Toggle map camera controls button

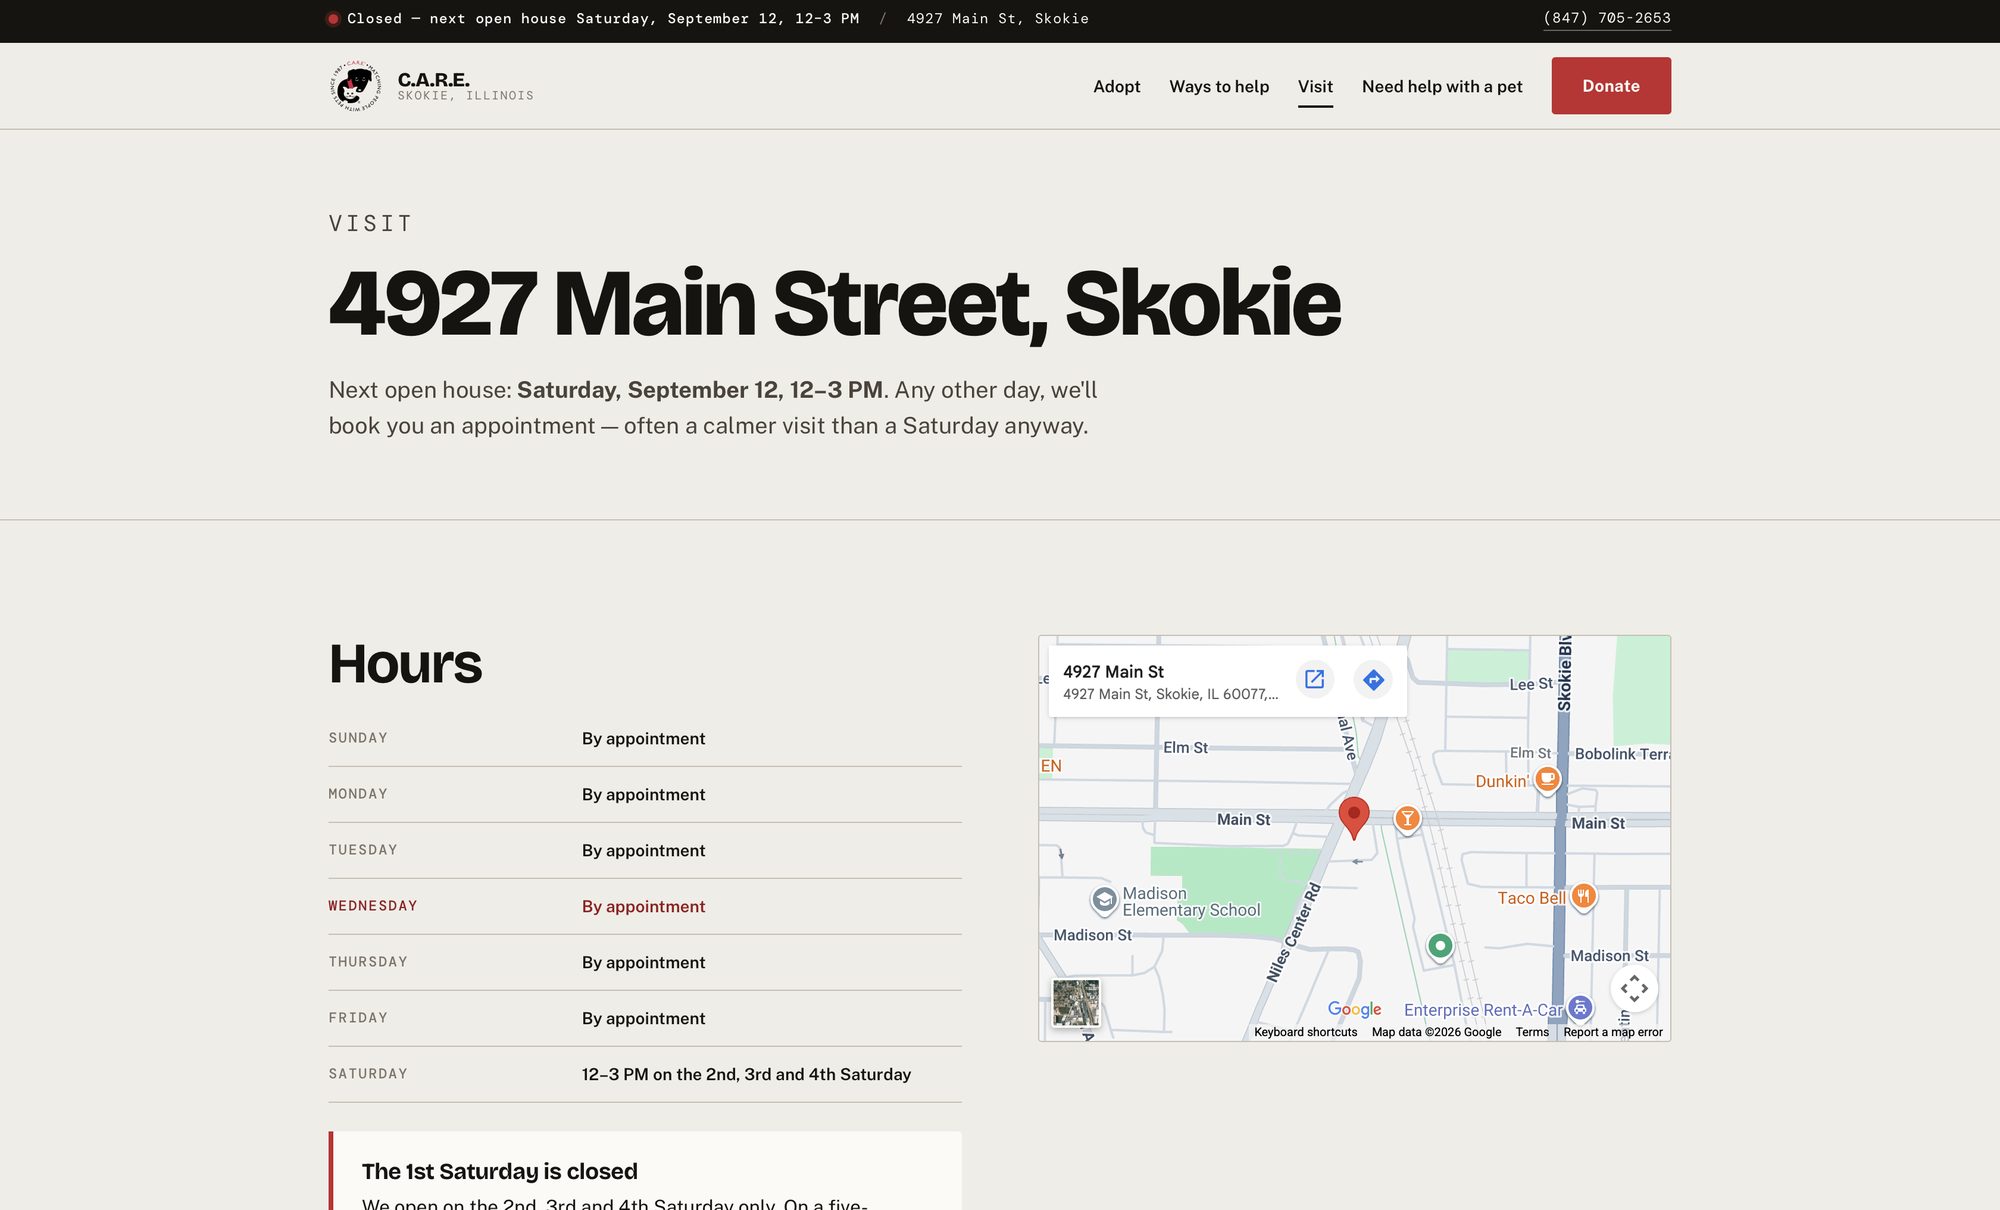click(1634, 989)
